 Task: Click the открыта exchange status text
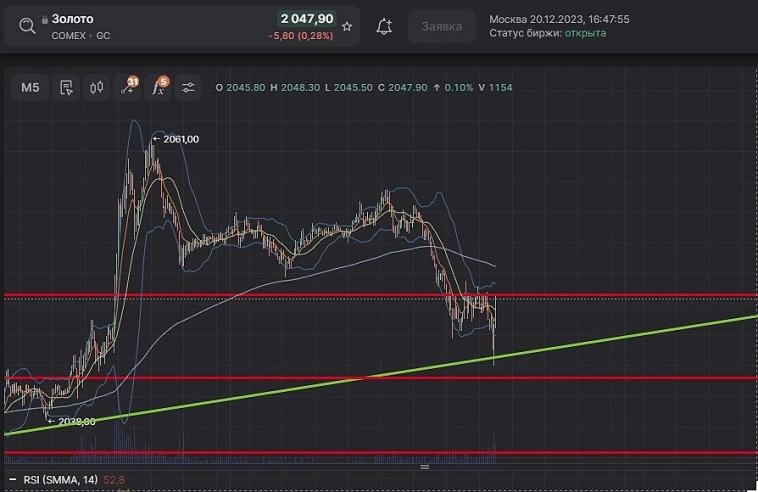tap(585, 33)
